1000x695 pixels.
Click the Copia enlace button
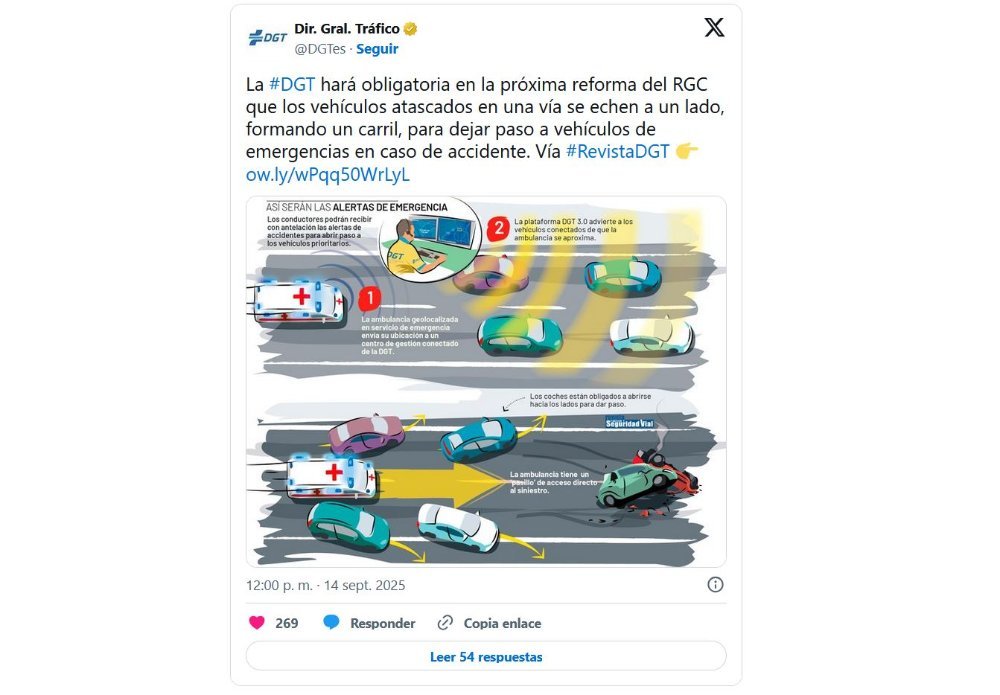pyautogui.click(x=502, y=624)
